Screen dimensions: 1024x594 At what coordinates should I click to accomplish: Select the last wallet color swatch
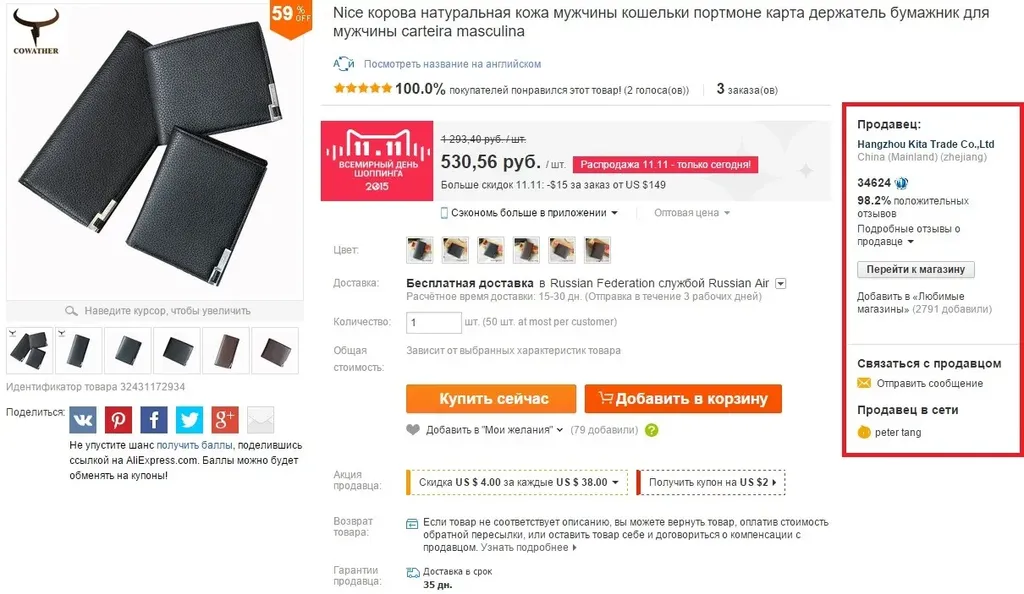[597, 250]
